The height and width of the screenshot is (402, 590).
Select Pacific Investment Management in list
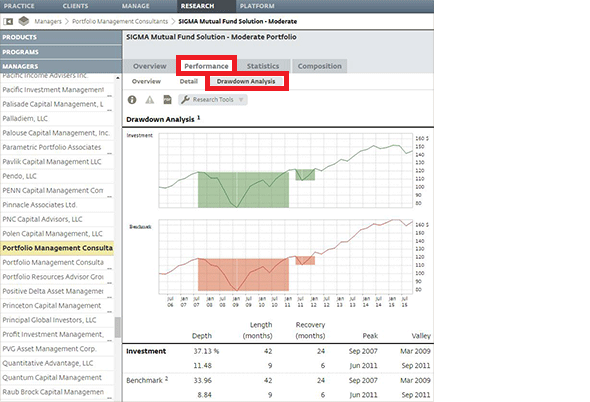coord(57,90)
